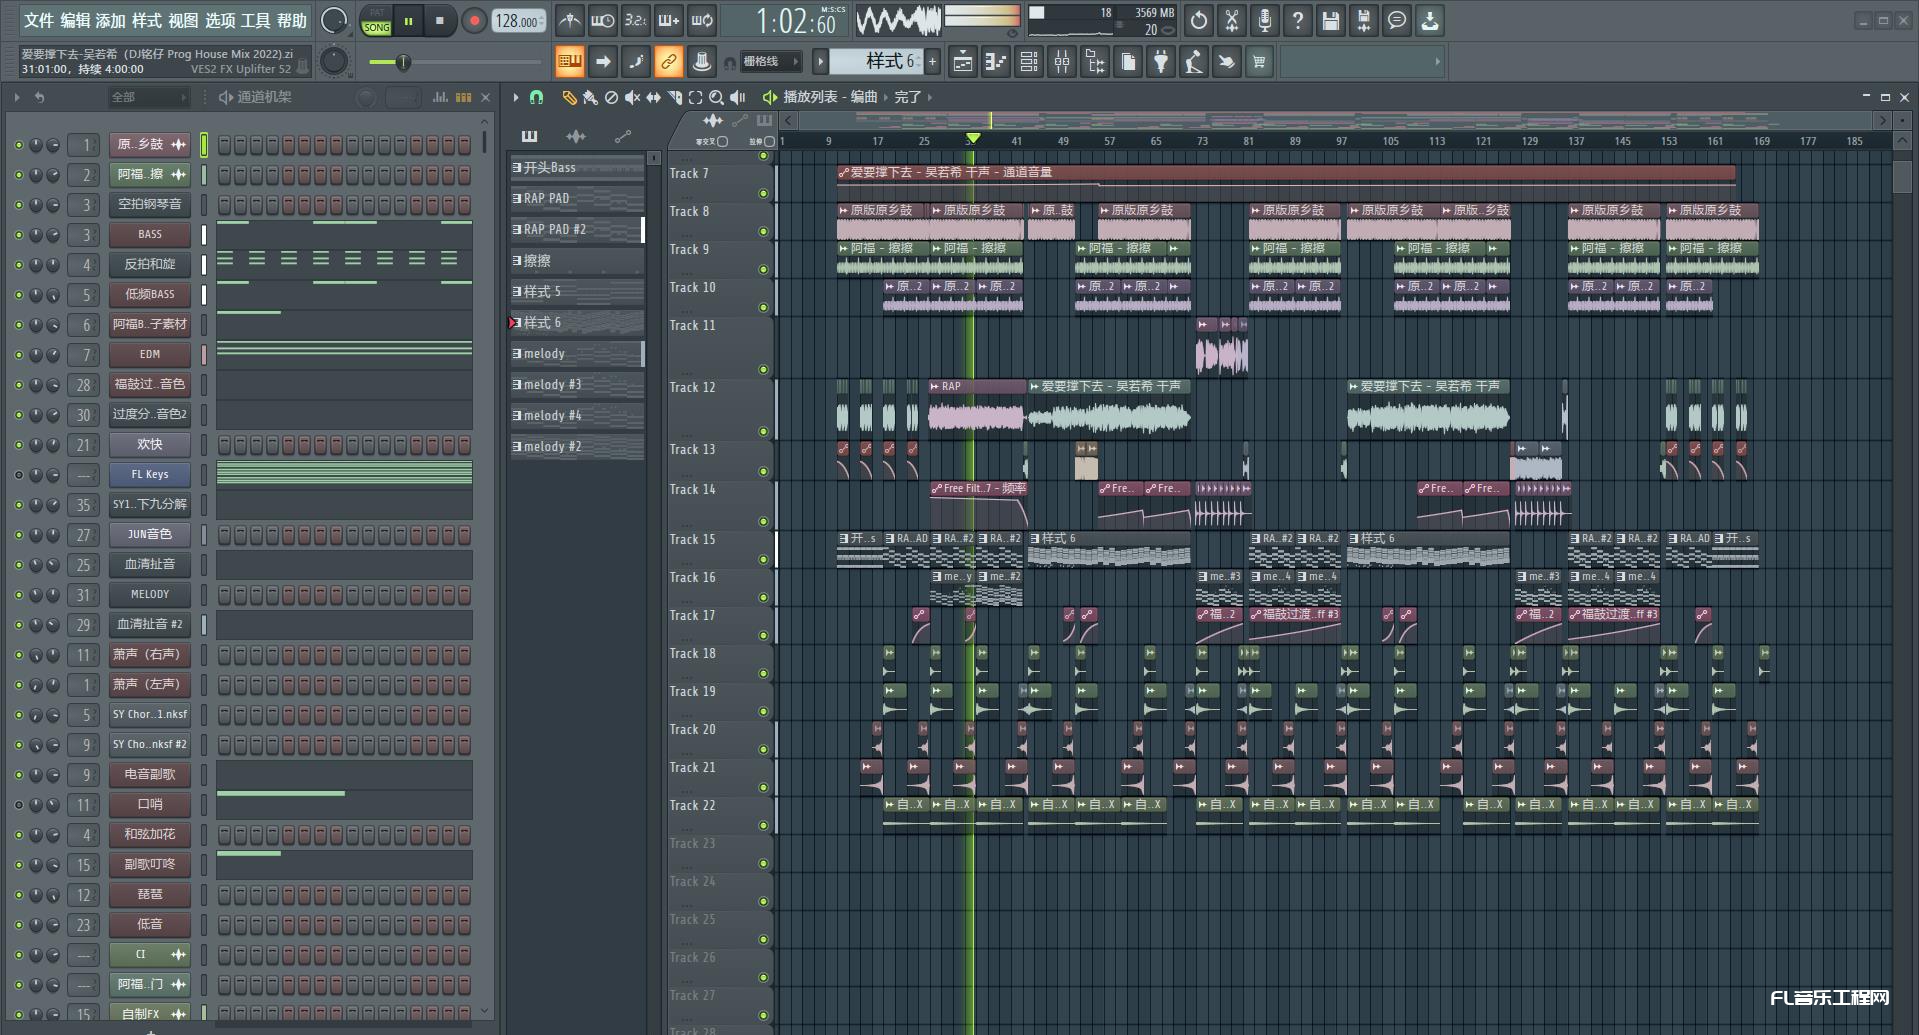Click the scissors audio editor icon
1919x1035 pixels.
click(1232, 20)
